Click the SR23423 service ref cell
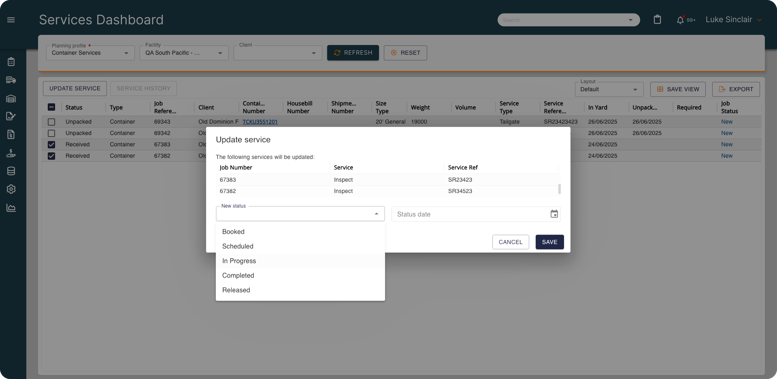 [x=459, y=180]
